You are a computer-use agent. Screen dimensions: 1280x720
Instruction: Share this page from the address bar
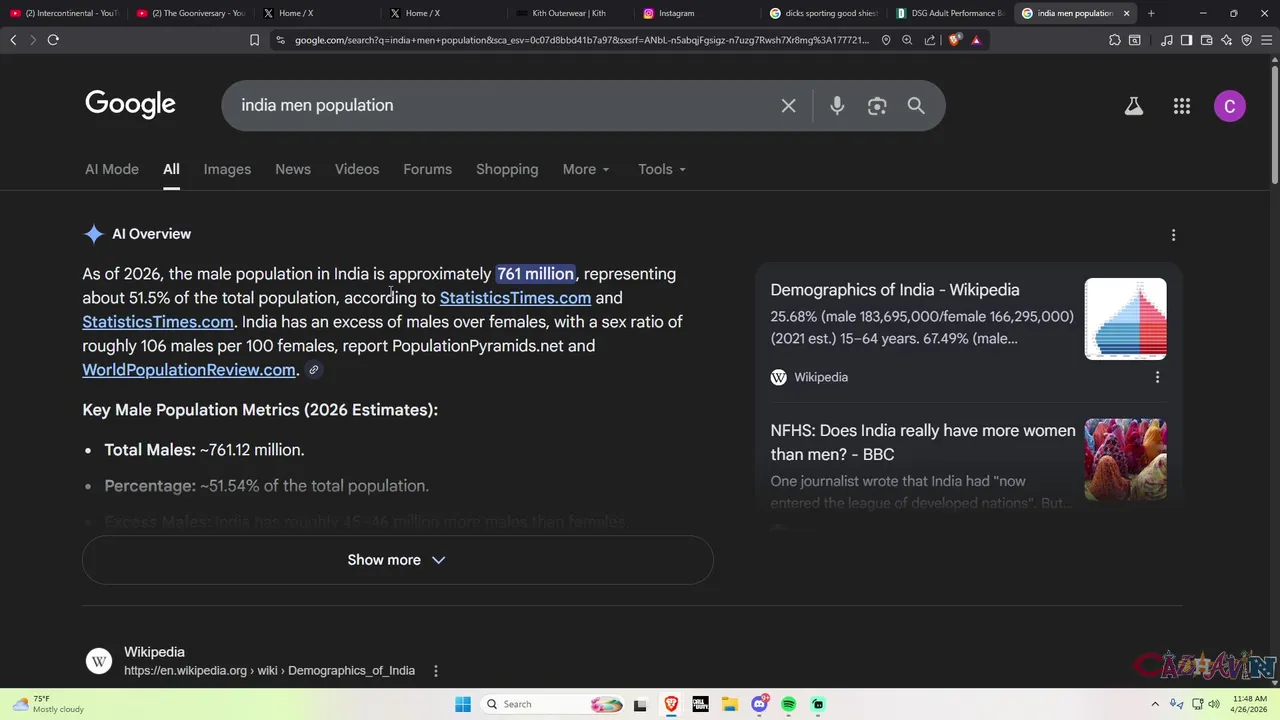coord(930,40)
